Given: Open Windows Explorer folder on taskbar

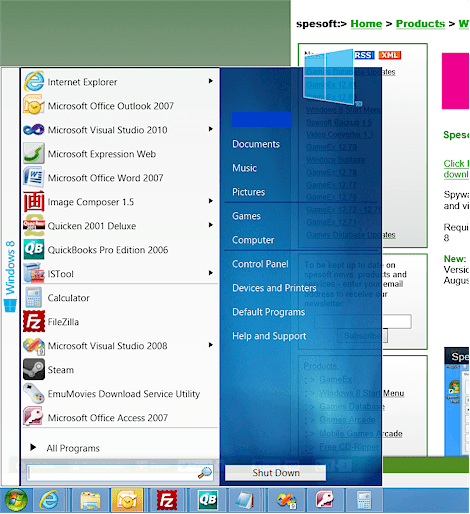Looking at the screenshot, I should (x=90, y=501).
